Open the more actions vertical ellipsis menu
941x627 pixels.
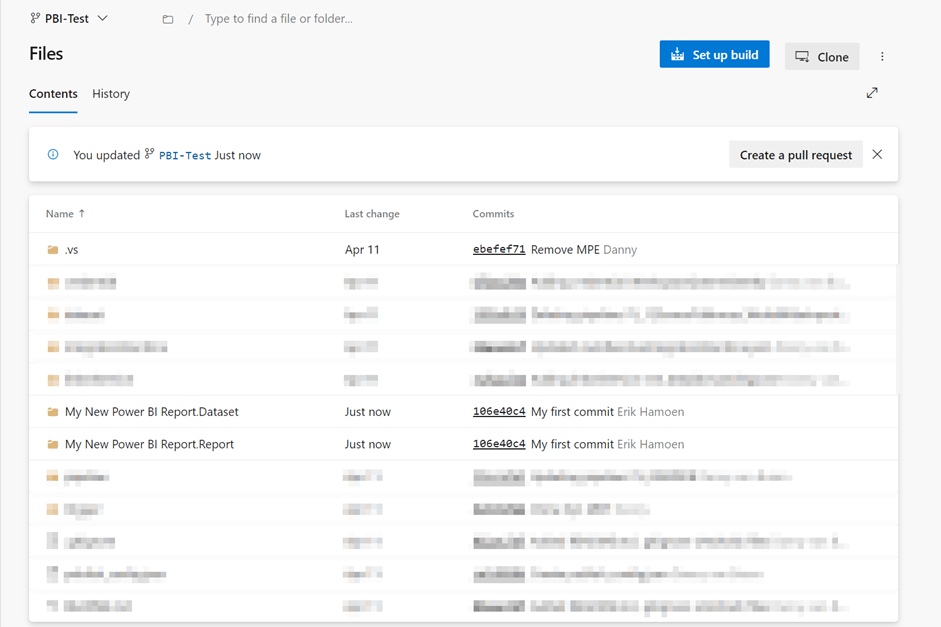tap(882, 57)
